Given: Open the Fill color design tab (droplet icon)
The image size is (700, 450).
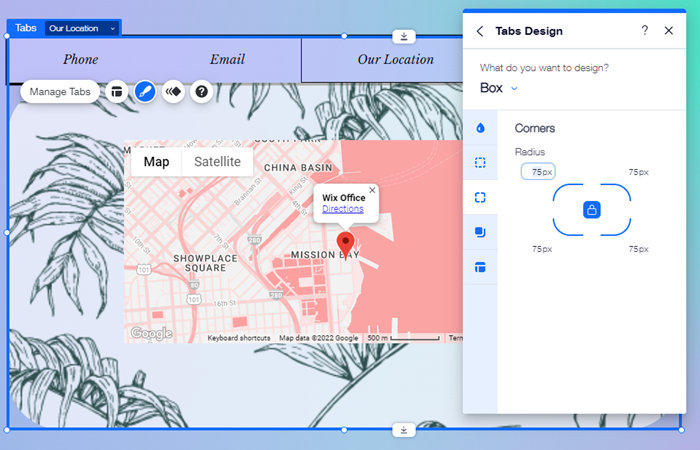Looking at the screenshot, I should click(480, 128).
